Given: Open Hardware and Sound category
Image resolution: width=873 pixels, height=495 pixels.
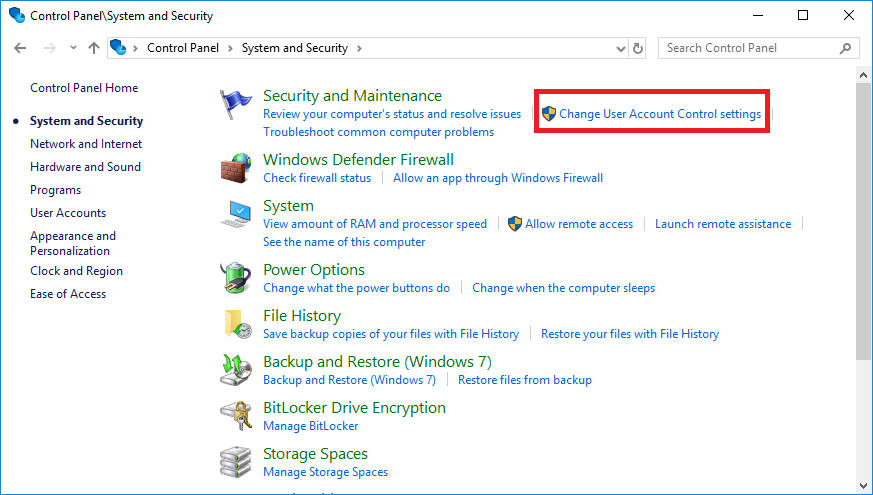Looking at the screenshot, I should [85, 167].
